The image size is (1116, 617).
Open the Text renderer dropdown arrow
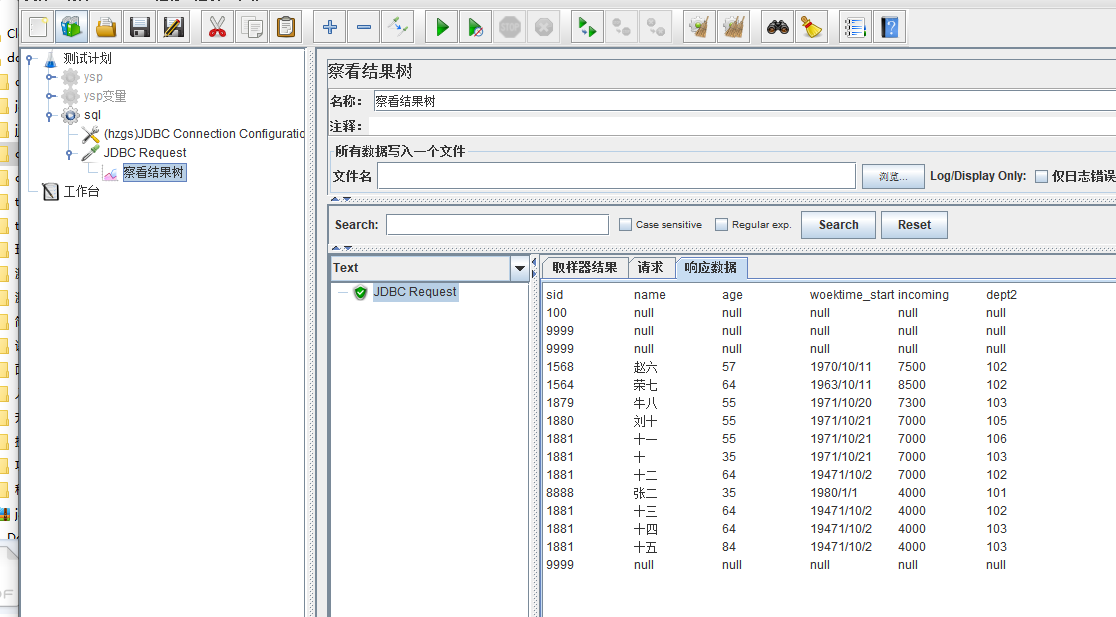519,268
